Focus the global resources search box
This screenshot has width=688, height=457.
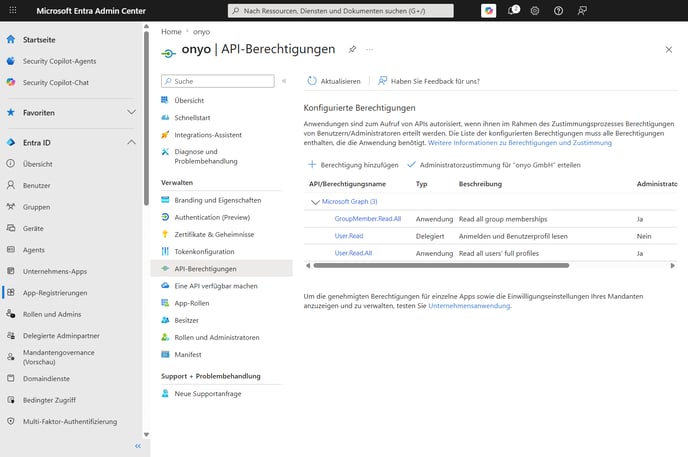340,11
